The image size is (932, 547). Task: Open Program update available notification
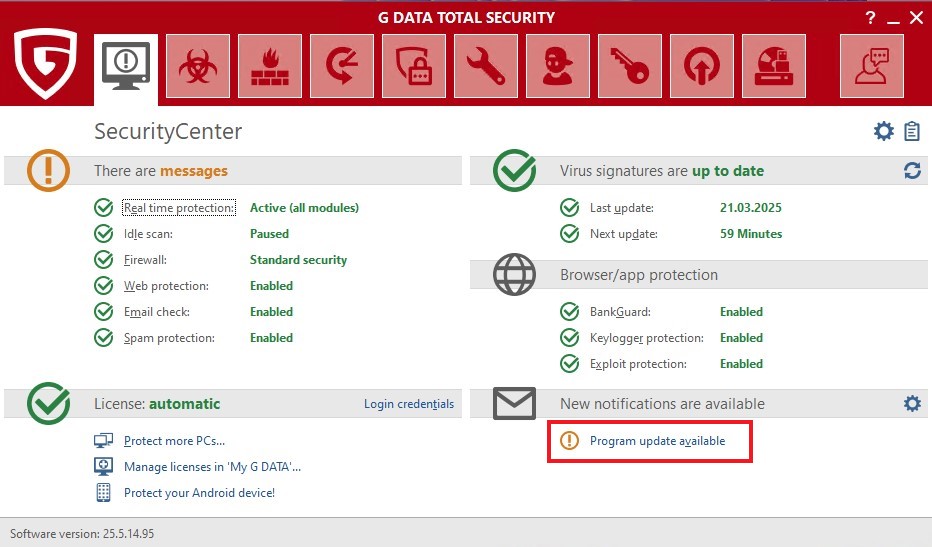(x=657, y=441)
